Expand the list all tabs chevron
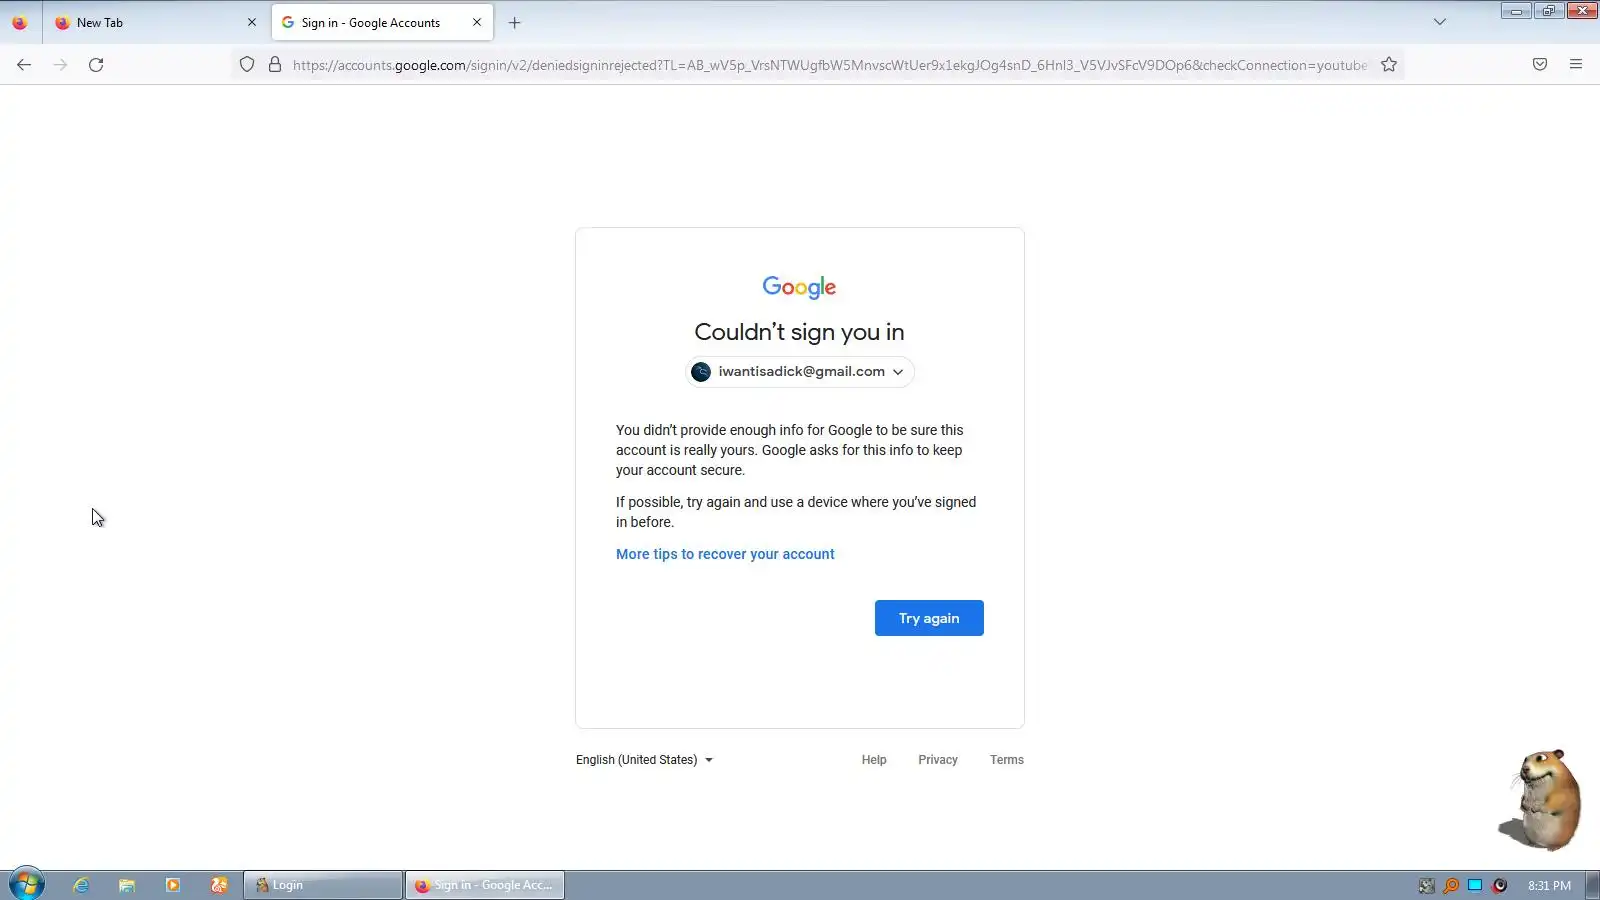Screen dimensions: 1600x900 tap(1440, 22)
